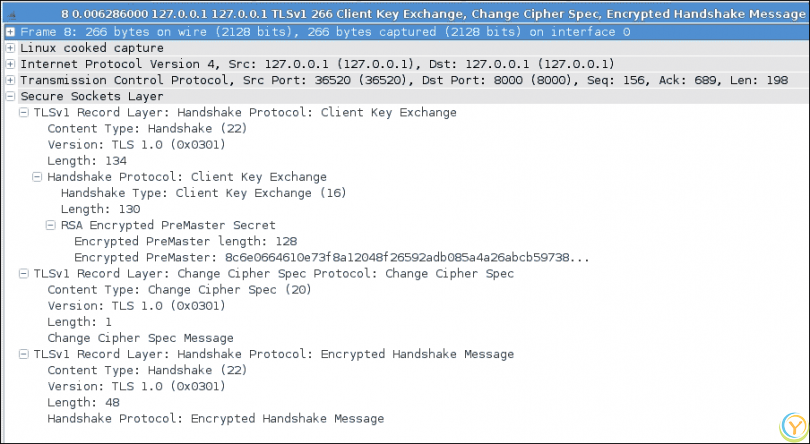Screen dimensions: 810x444
Task: Collapse the Secure Sockets Layer section
Action: point(10,96)
